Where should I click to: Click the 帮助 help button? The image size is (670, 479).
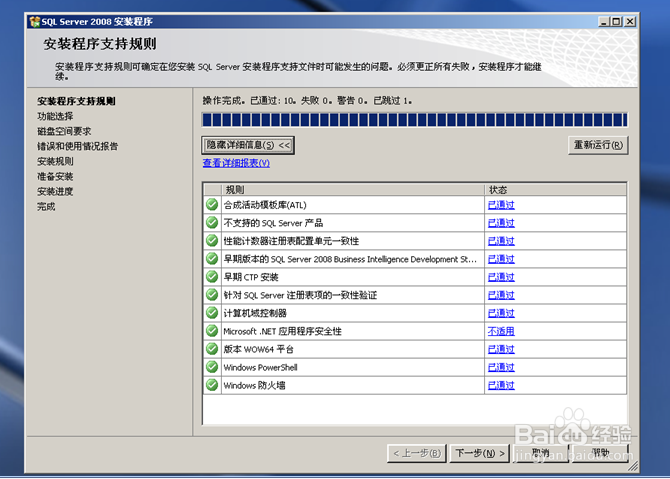tap(600, 453)
